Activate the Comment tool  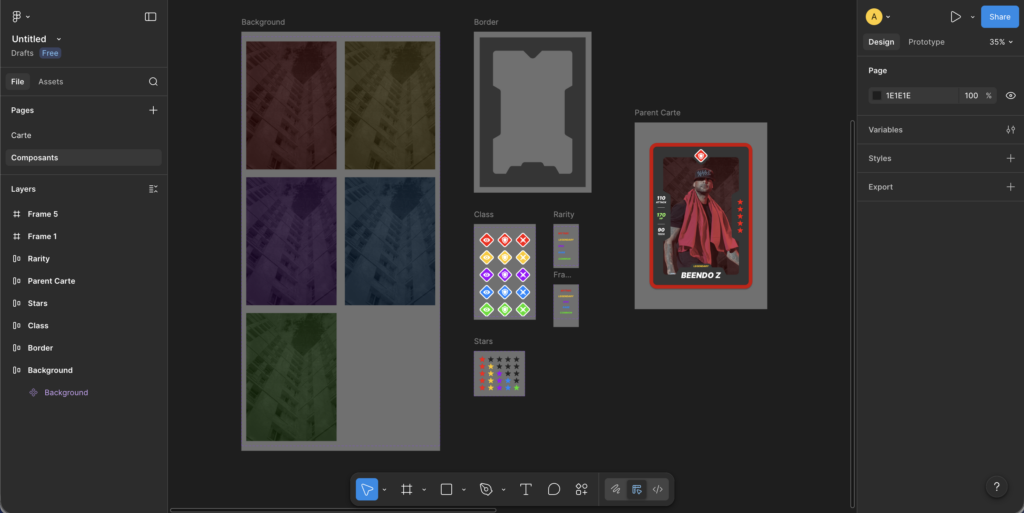tap(554, 489)
